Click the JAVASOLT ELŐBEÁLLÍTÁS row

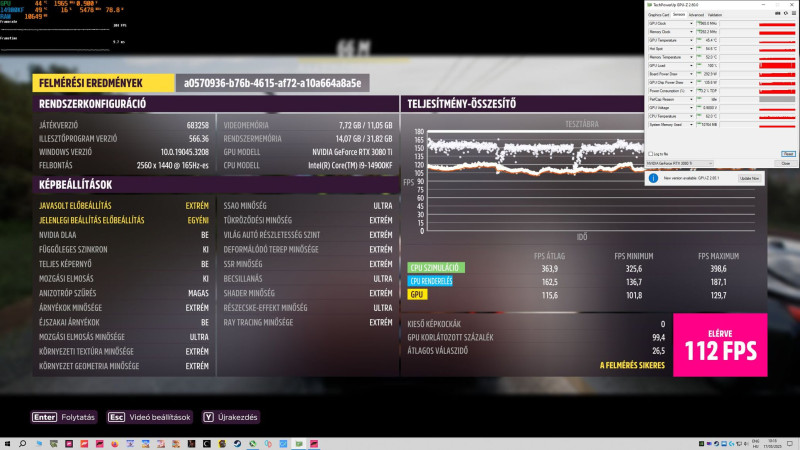pyautogui.click(x=123, y=206)
